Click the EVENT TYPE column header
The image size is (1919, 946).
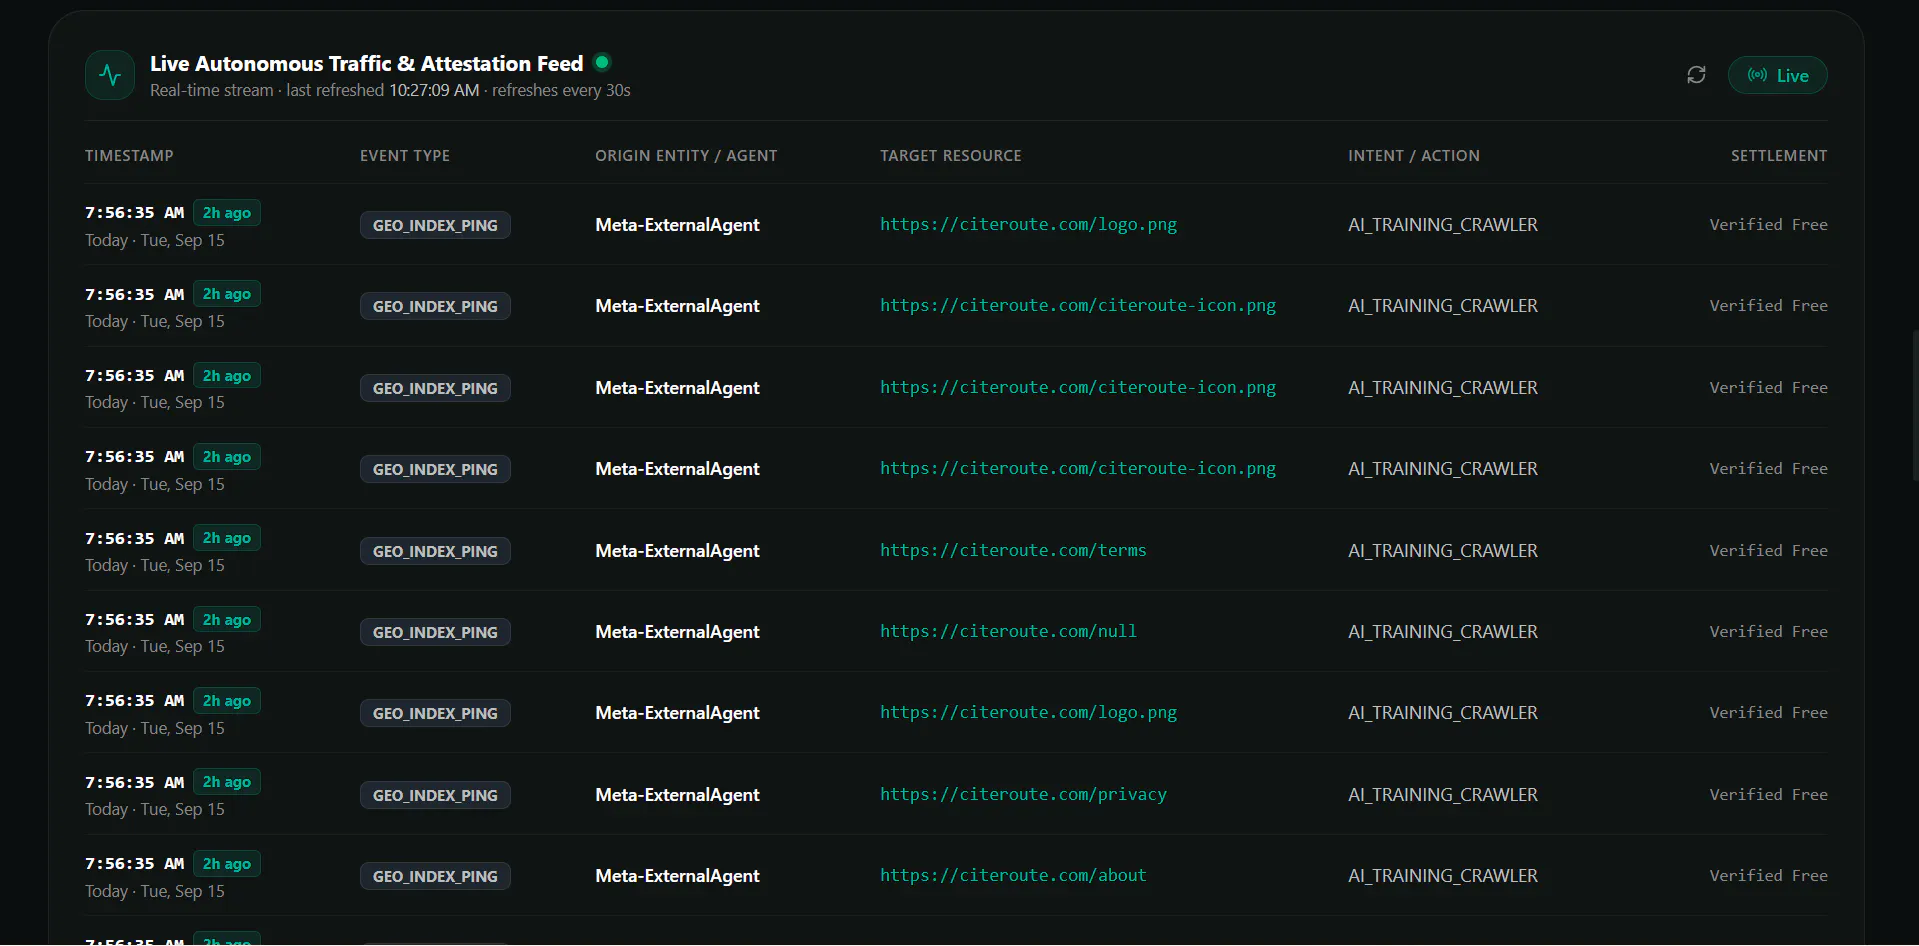(x=405, y=155)
